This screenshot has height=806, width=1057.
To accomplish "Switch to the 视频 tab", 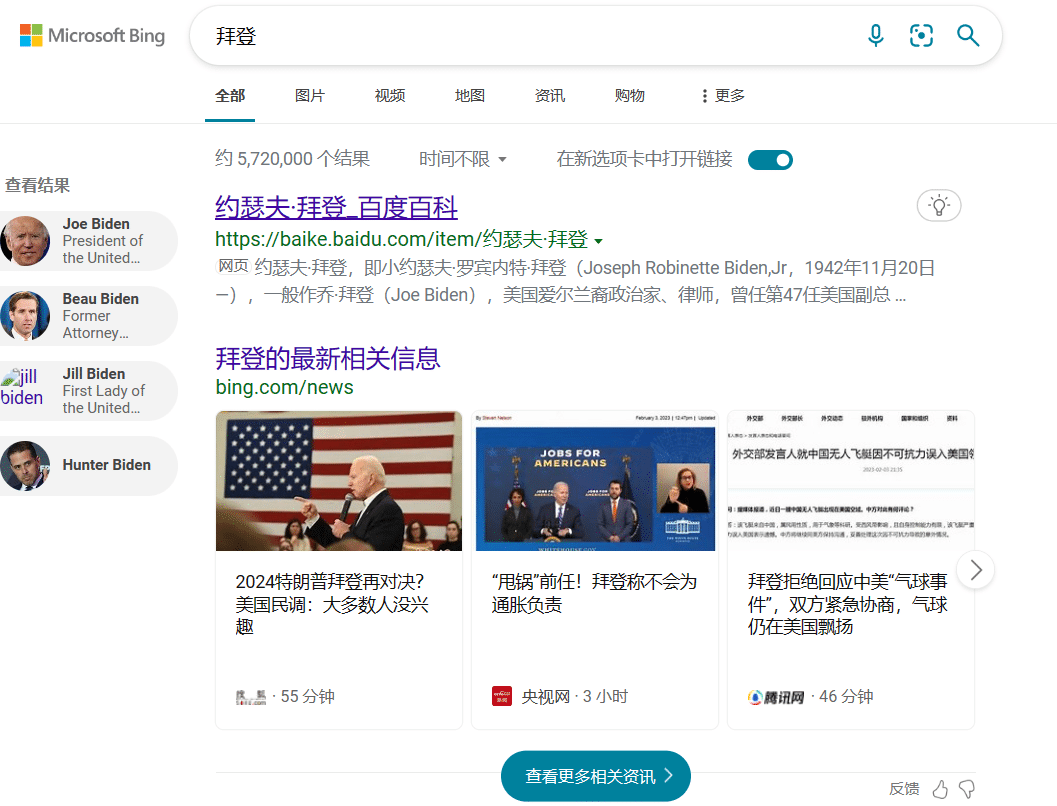I will pyautogui.click(x=390, y=96).
